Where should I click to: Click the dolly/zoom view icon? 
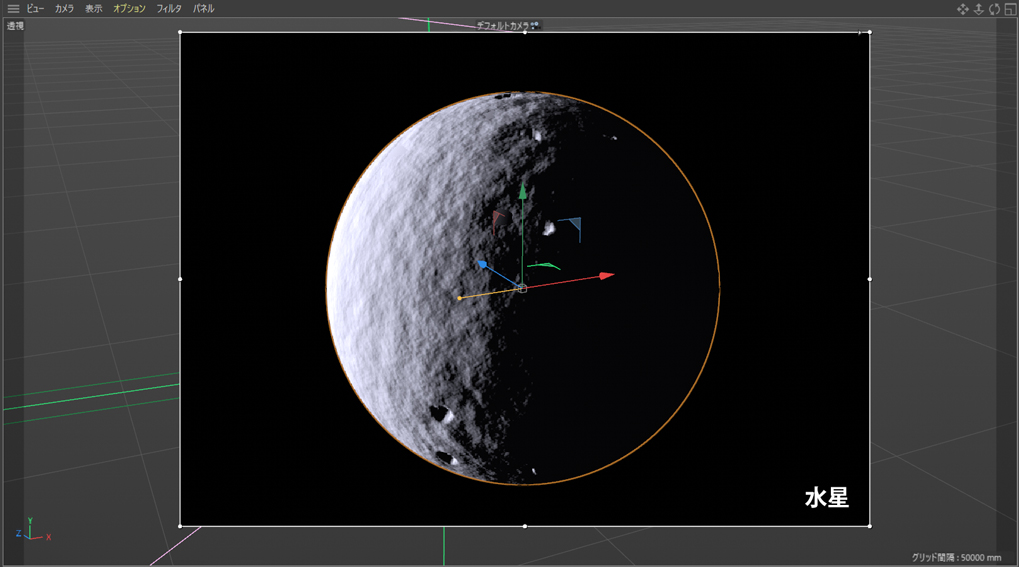click(979, 9)
